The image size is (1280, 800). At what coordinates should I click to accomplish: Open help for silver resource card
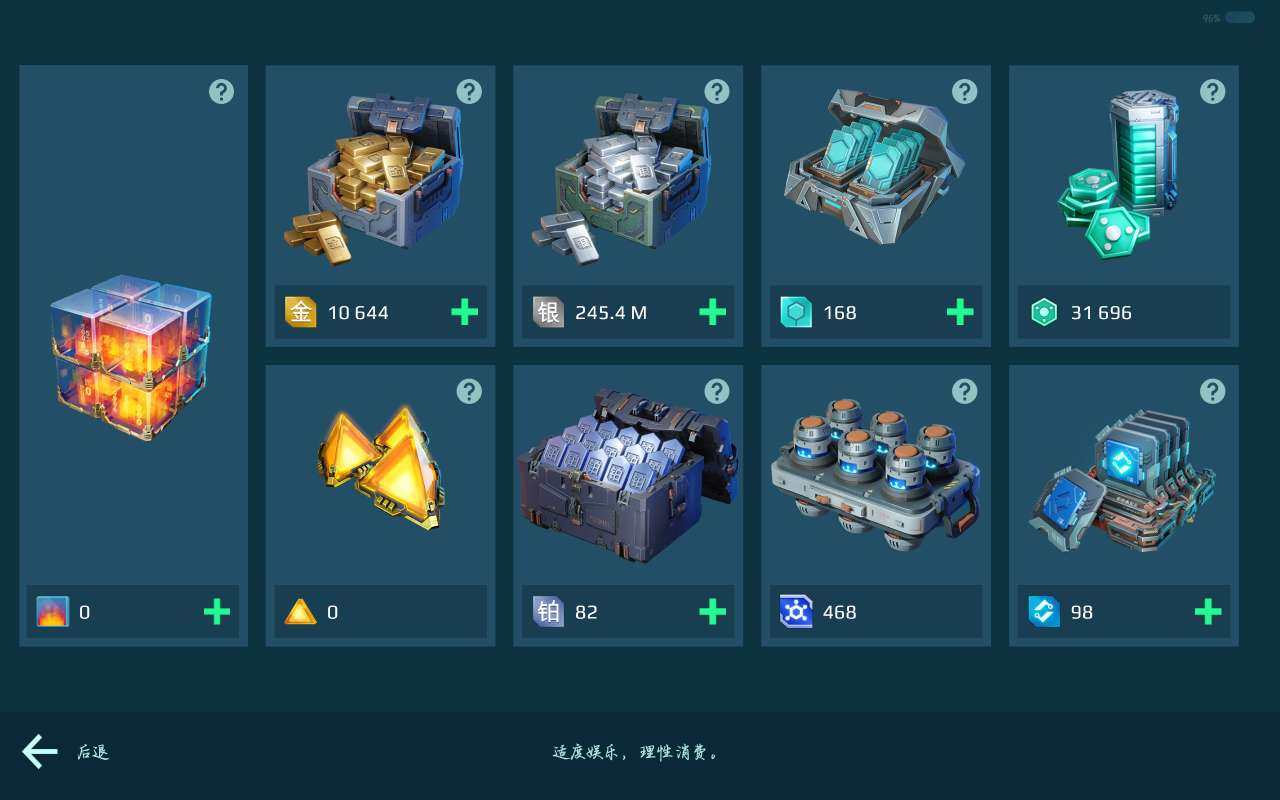coord(717,92)
